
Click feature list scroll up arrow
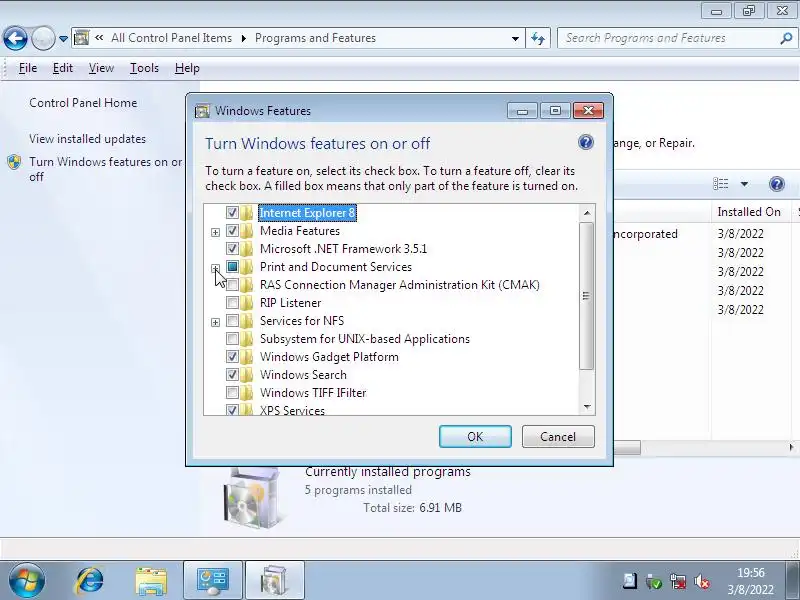pos(587,213)
